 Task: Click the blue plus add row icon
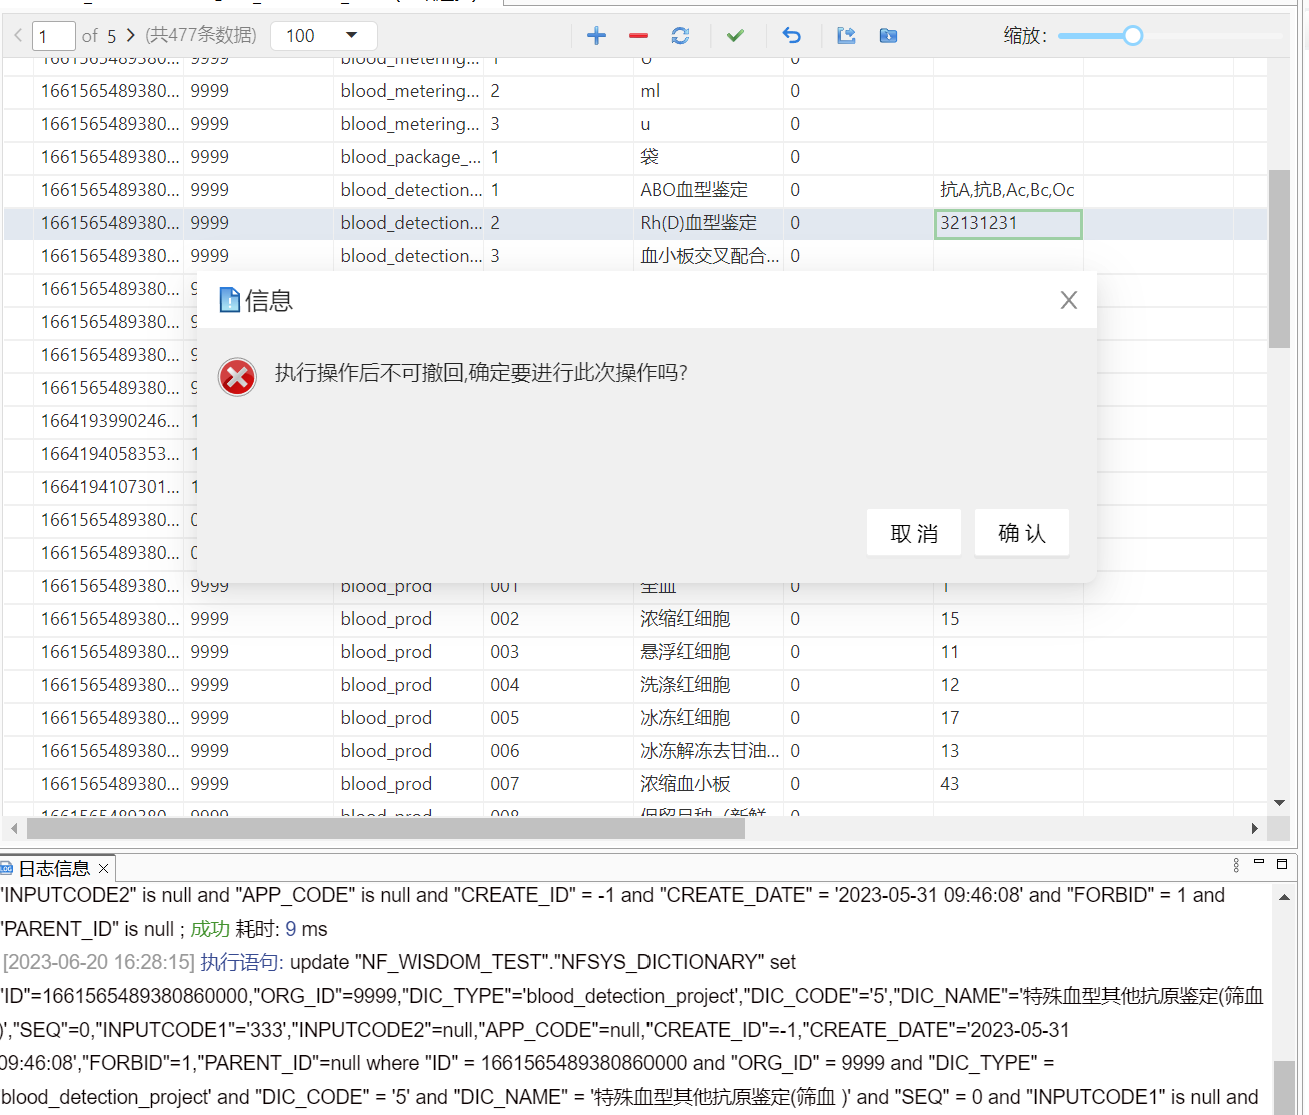[x=596, y=36]
